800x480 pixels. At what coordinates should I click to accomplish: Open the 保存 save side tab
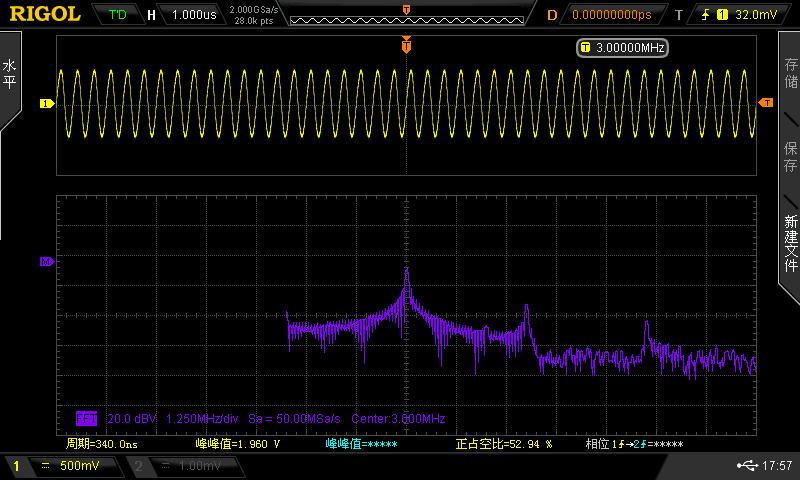point(790,157)
